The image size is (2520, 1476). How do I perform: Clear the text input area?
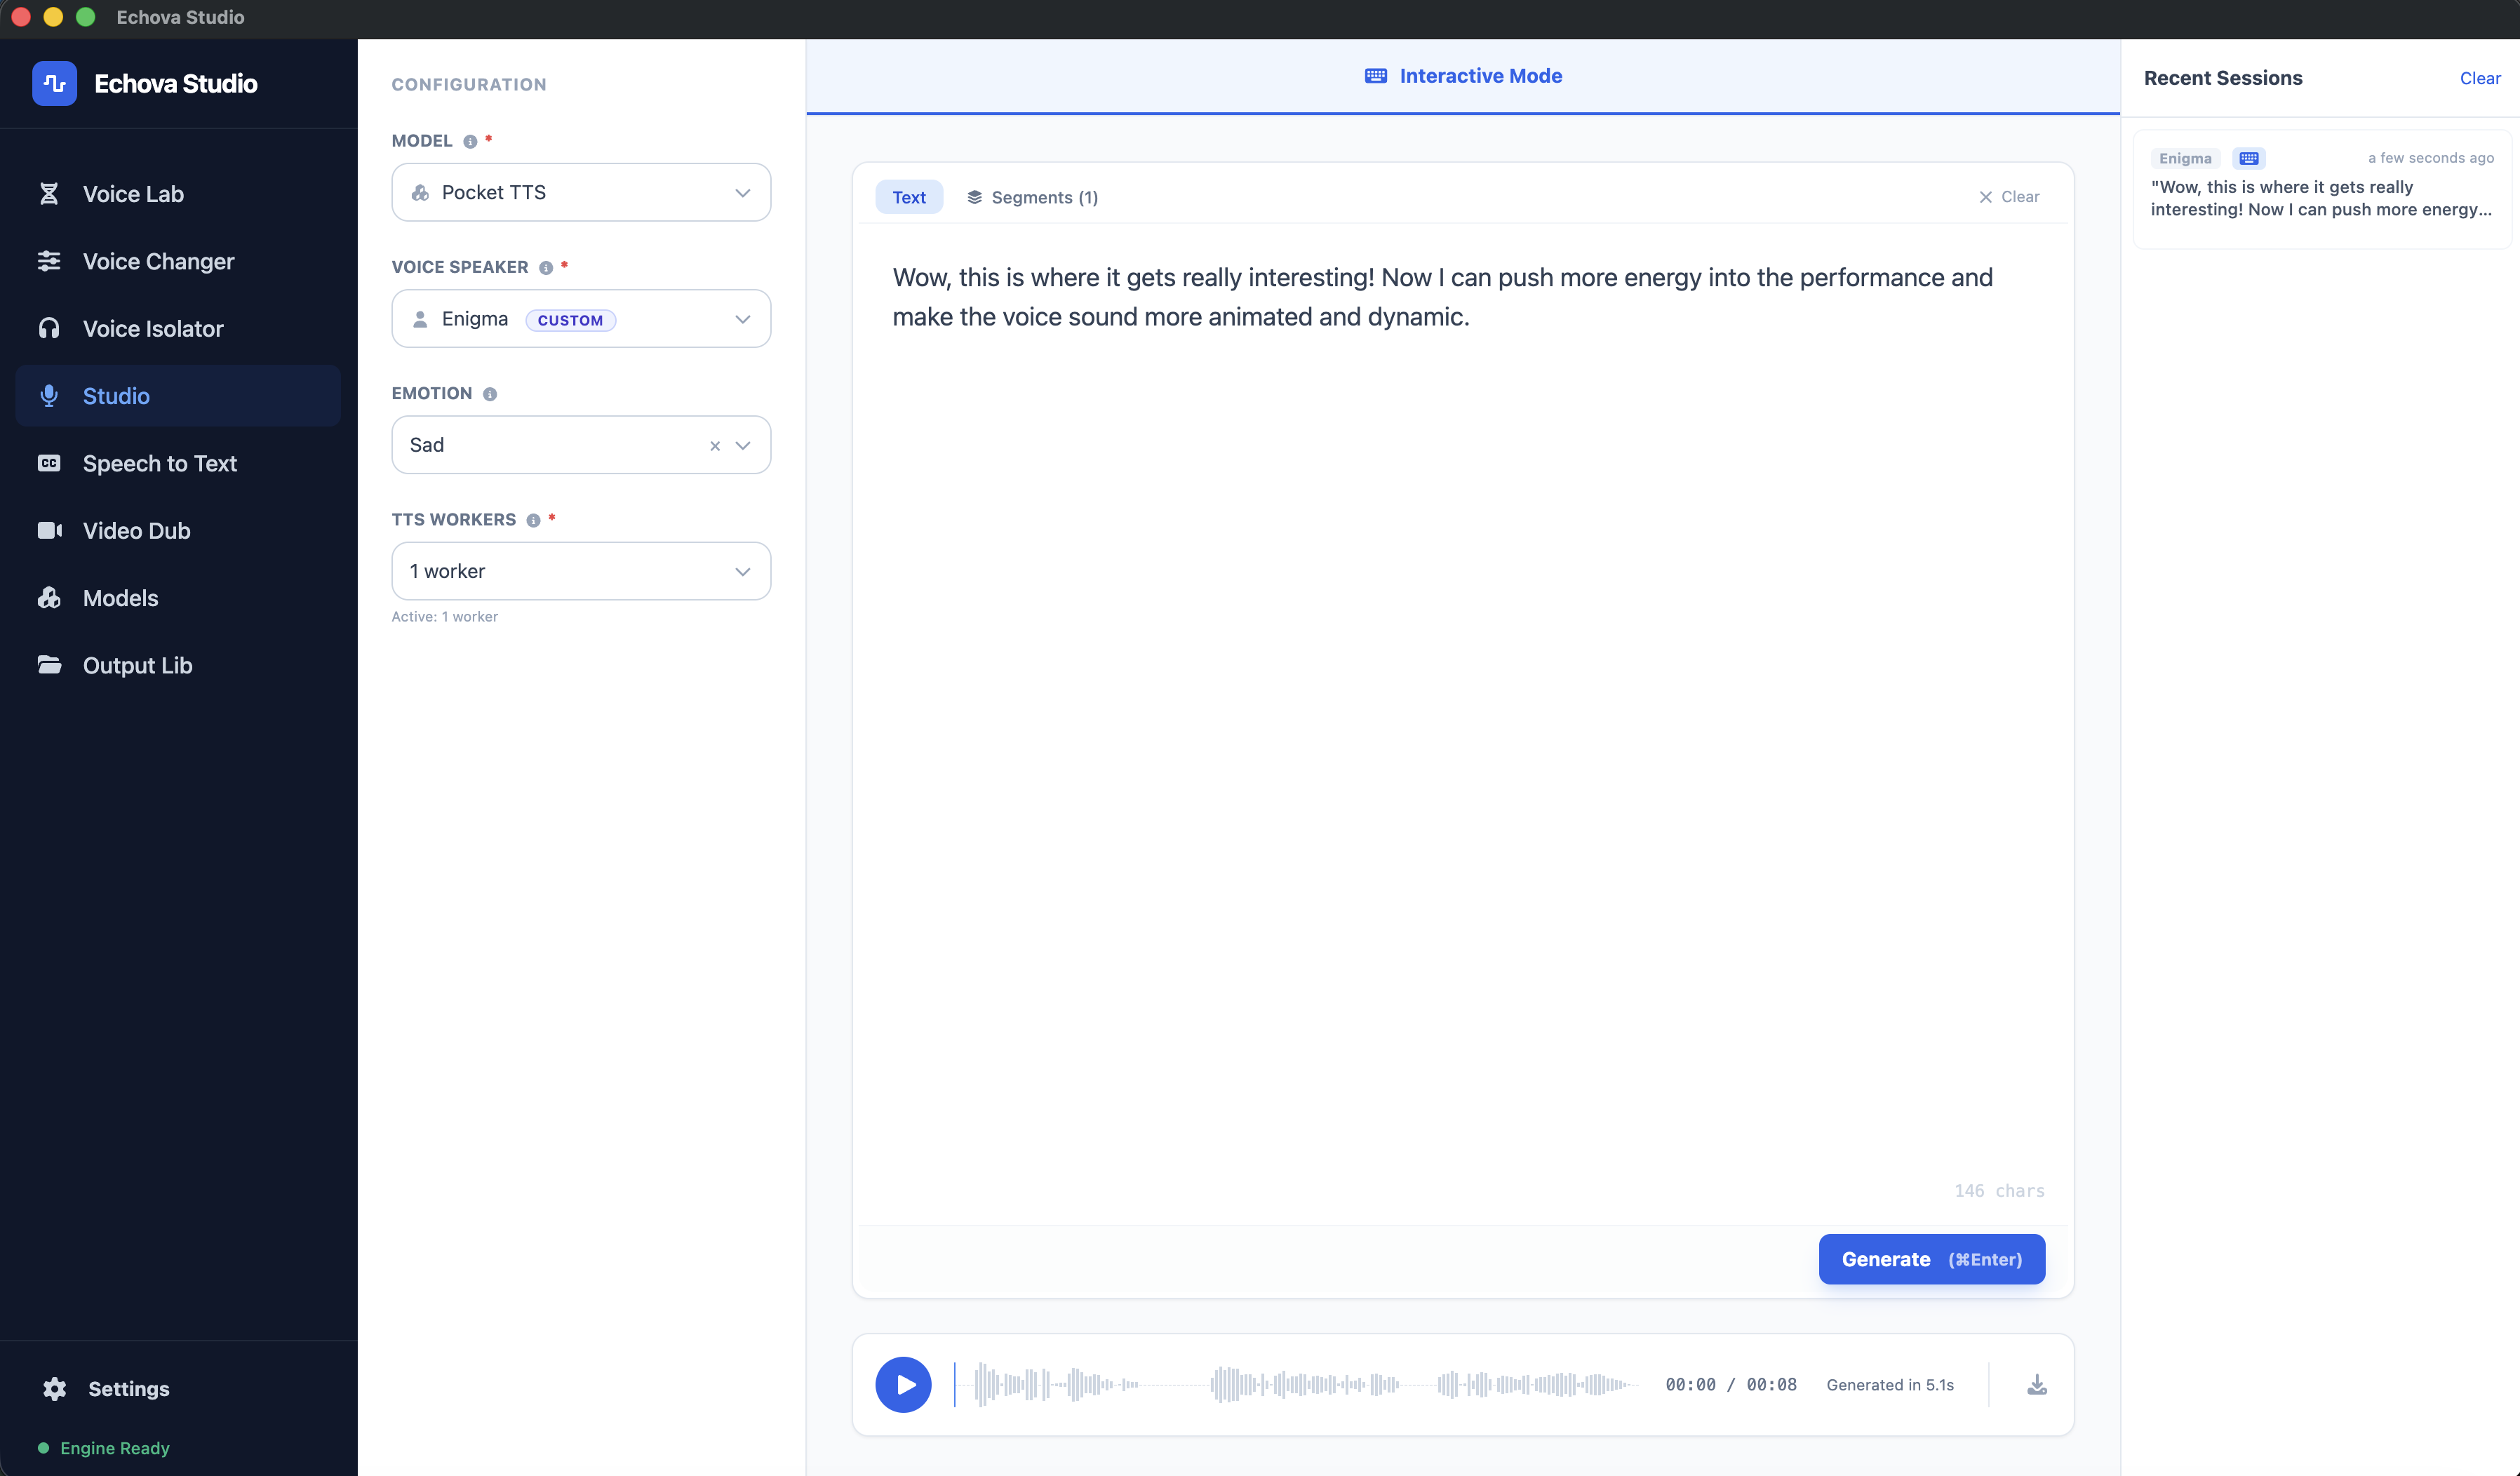point(2011,197)
